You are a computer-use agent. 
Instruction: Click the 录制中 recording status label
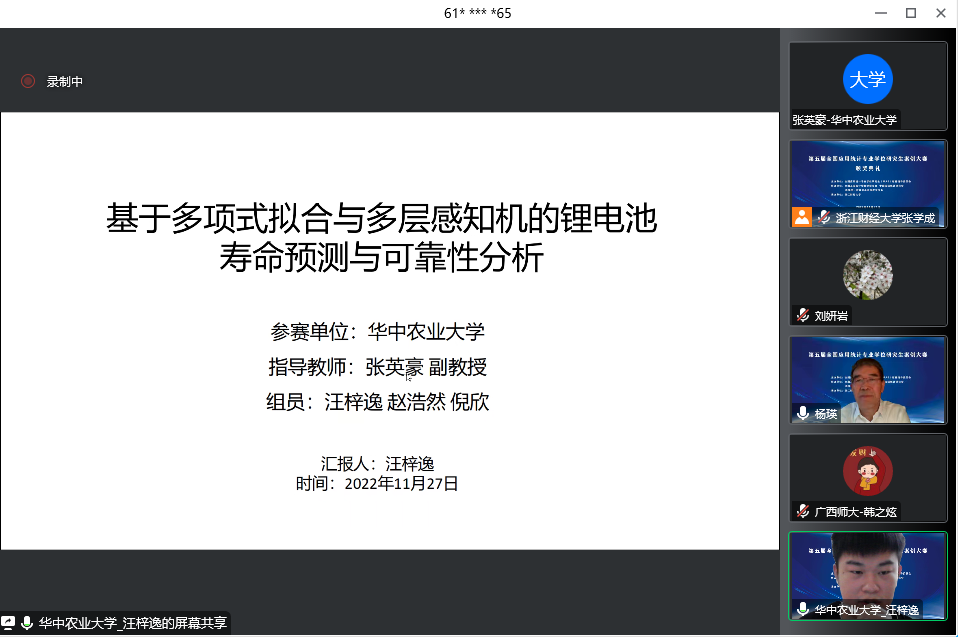(64, 82)
